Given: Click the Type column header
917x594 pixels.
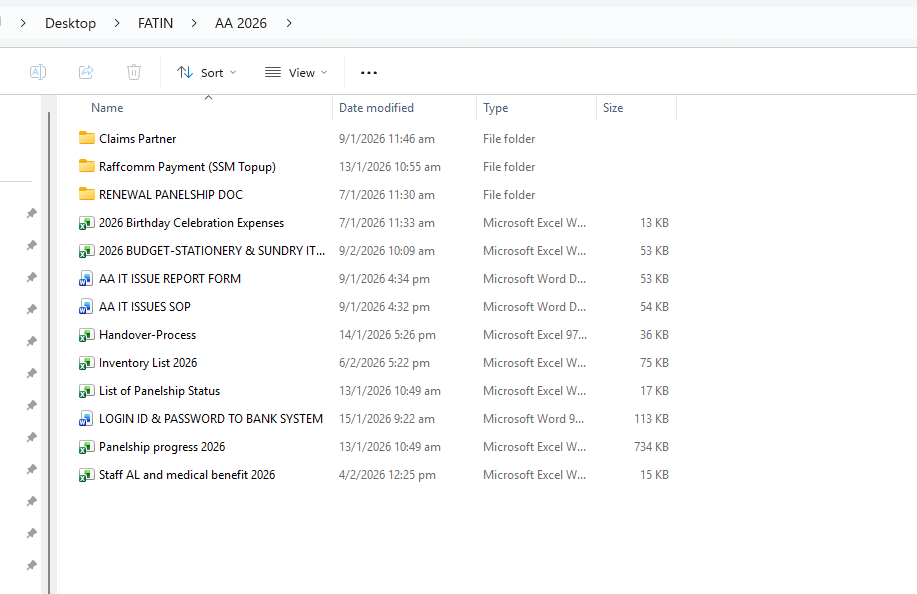Looking at the screenshot, I should 496,108.
